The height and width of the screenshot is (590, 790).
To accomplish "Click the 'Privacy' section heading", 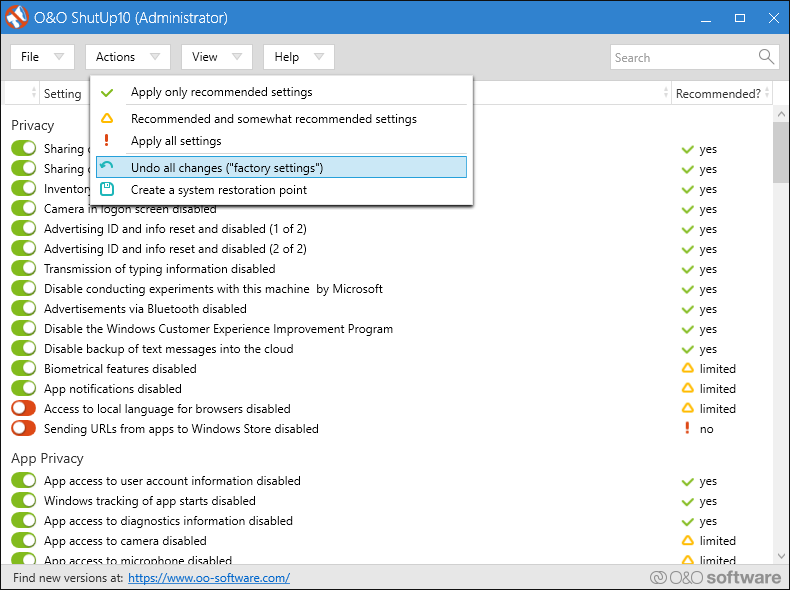I will [32, 125].
